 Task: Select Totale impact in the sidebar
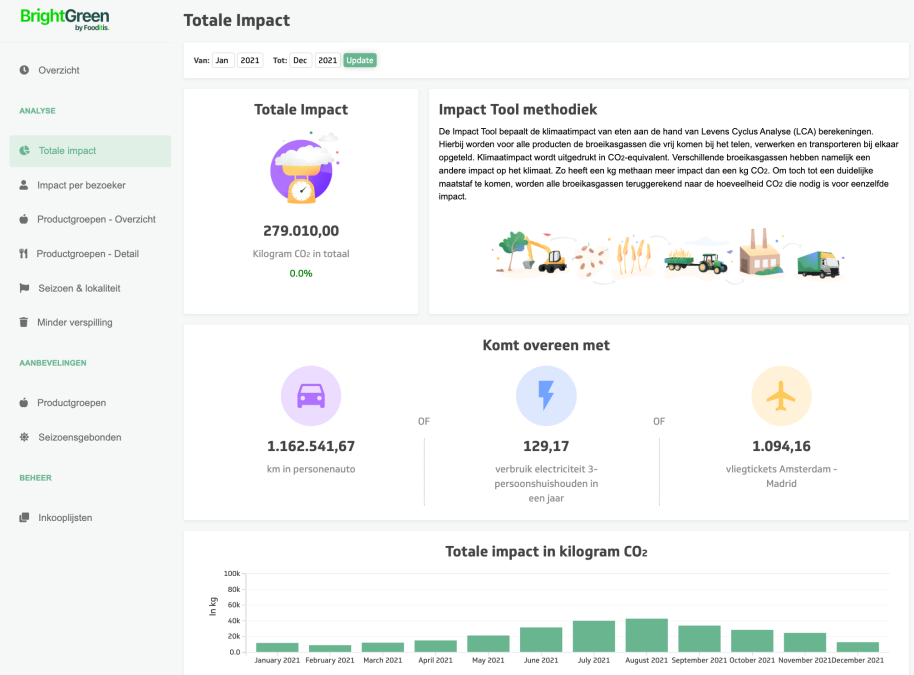pos(90,151)
